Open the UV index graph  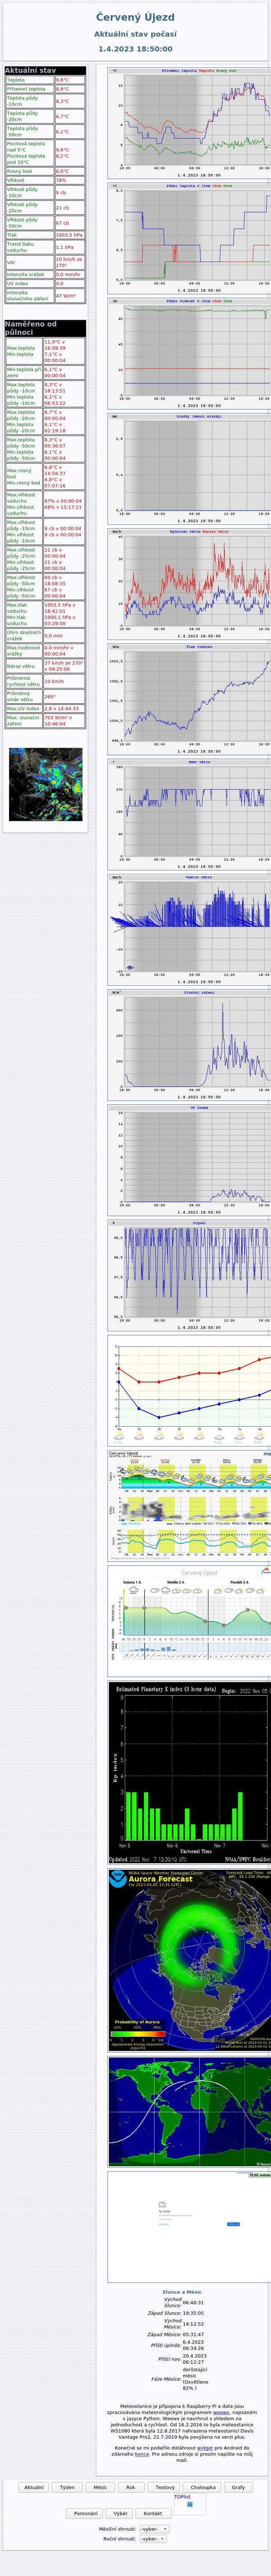click(x=189, y=1160)
